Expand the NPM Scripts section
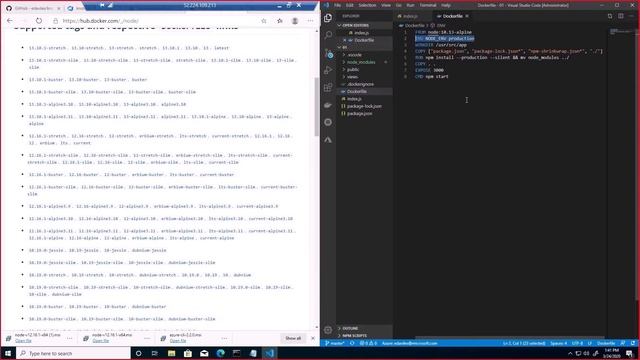Viewport: 640px width, 360px height. click(364, 336)
